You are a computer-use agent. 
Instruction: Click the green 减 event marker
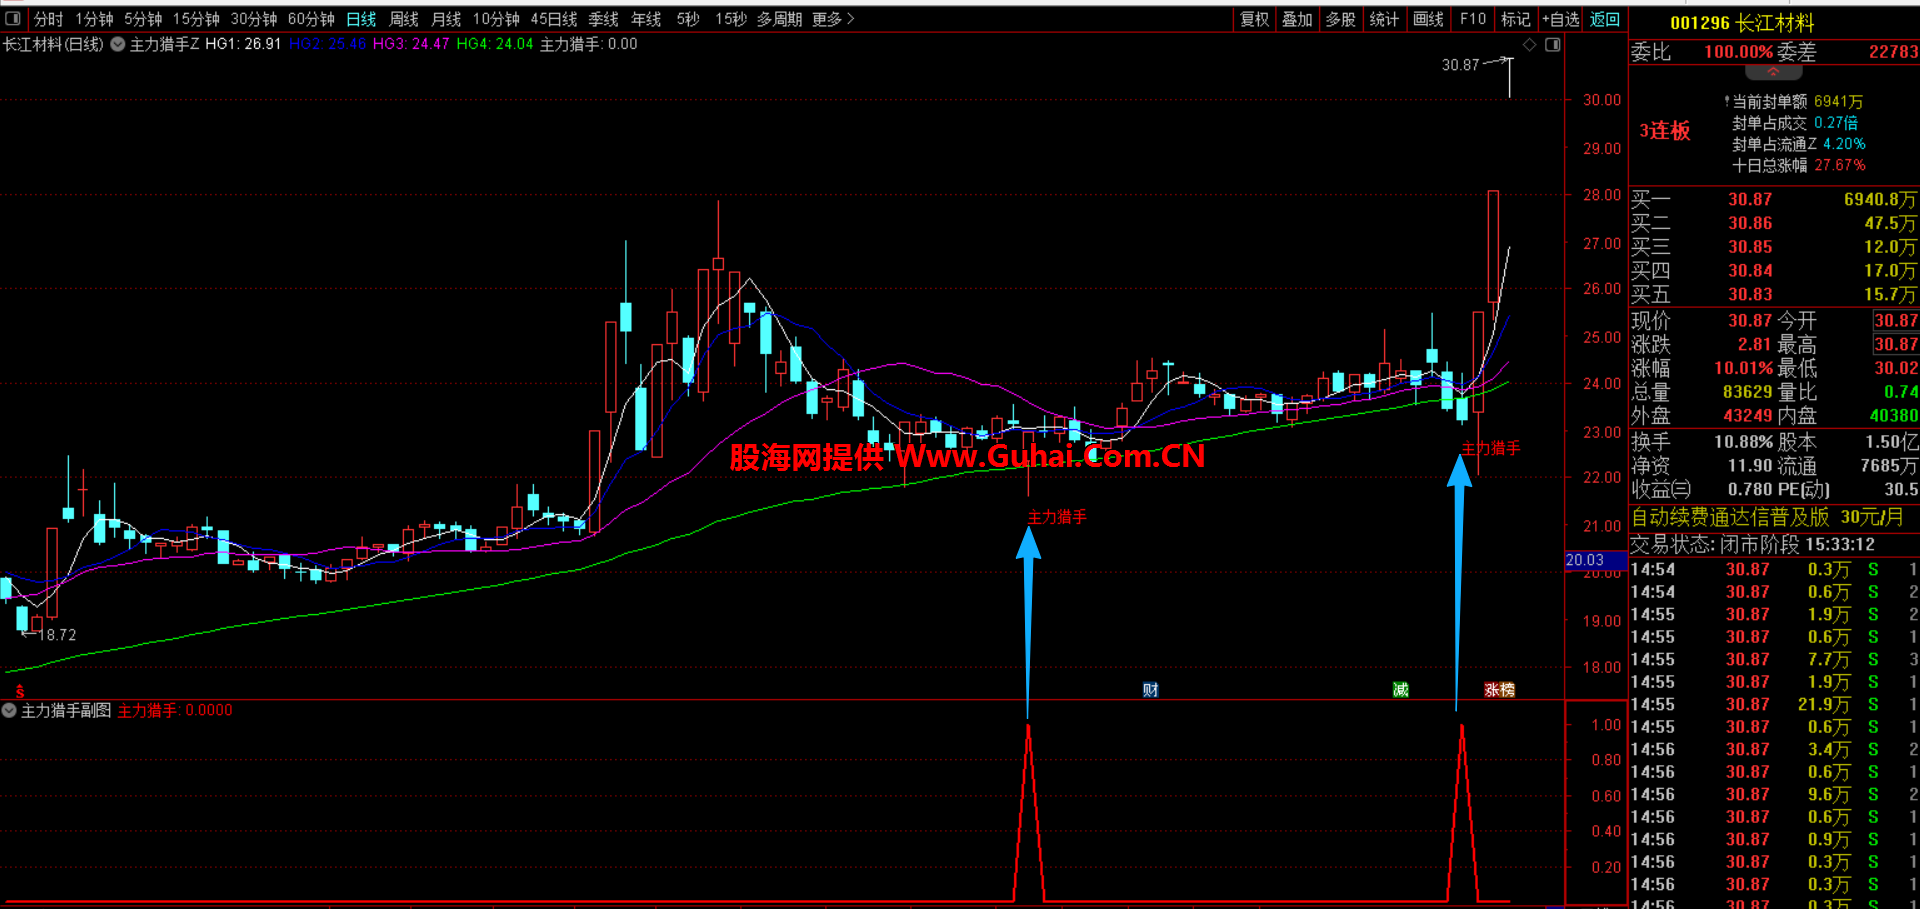(x=1400, y=690)
